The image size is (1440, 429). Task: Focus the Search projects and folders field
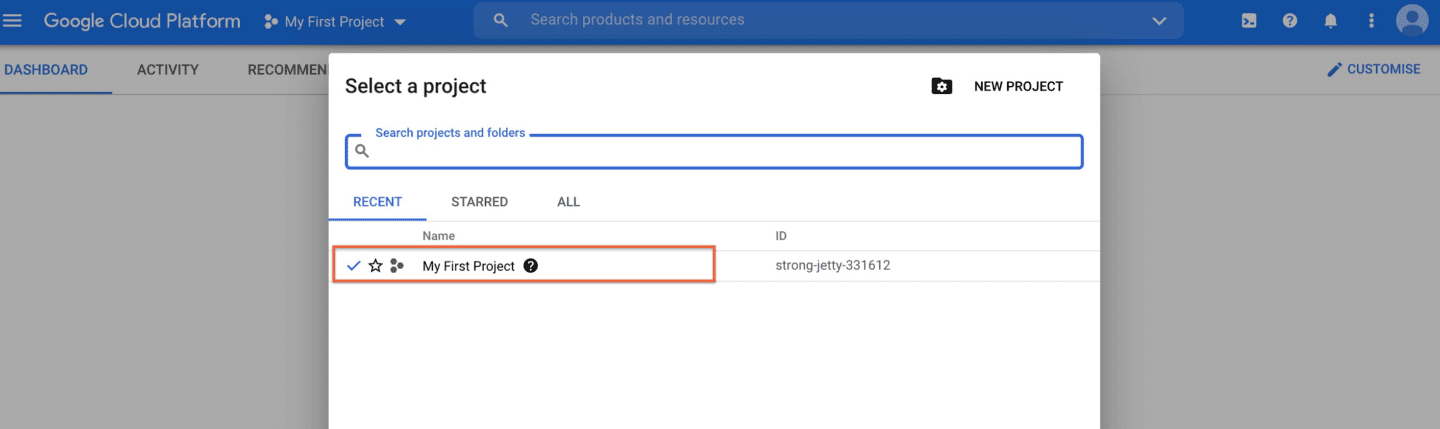tap(714, 151)
